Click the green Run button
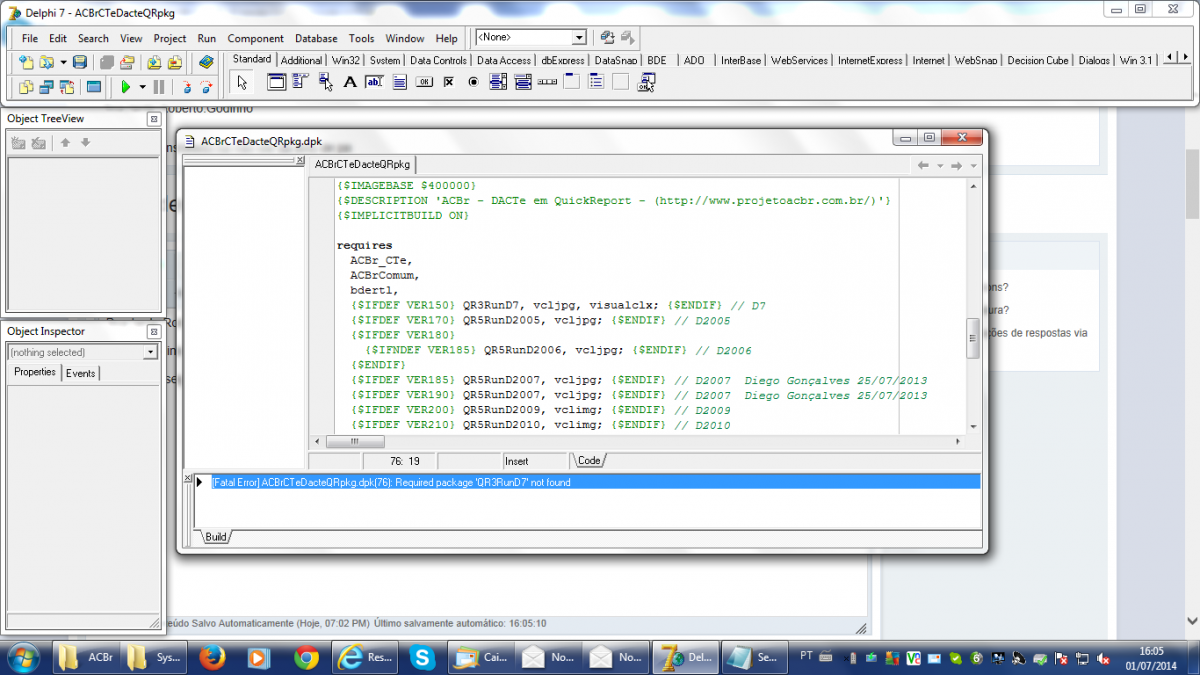 pyautogui.click(x=126, y=87)
